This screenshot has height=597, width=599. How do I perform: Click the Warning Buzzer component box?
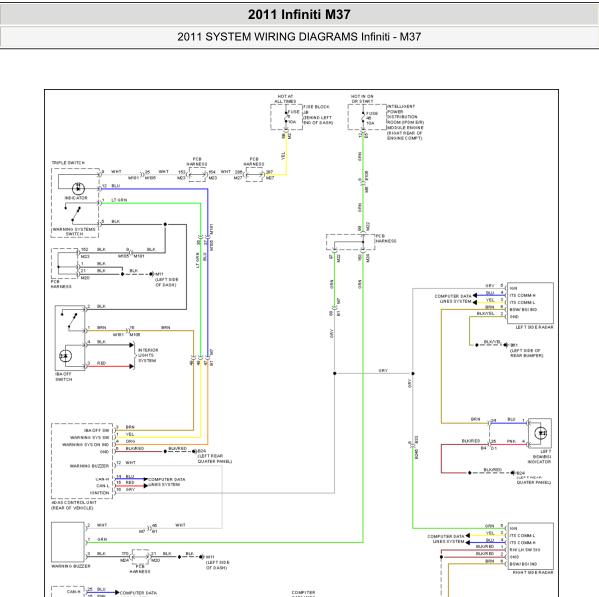coord(68,542)
